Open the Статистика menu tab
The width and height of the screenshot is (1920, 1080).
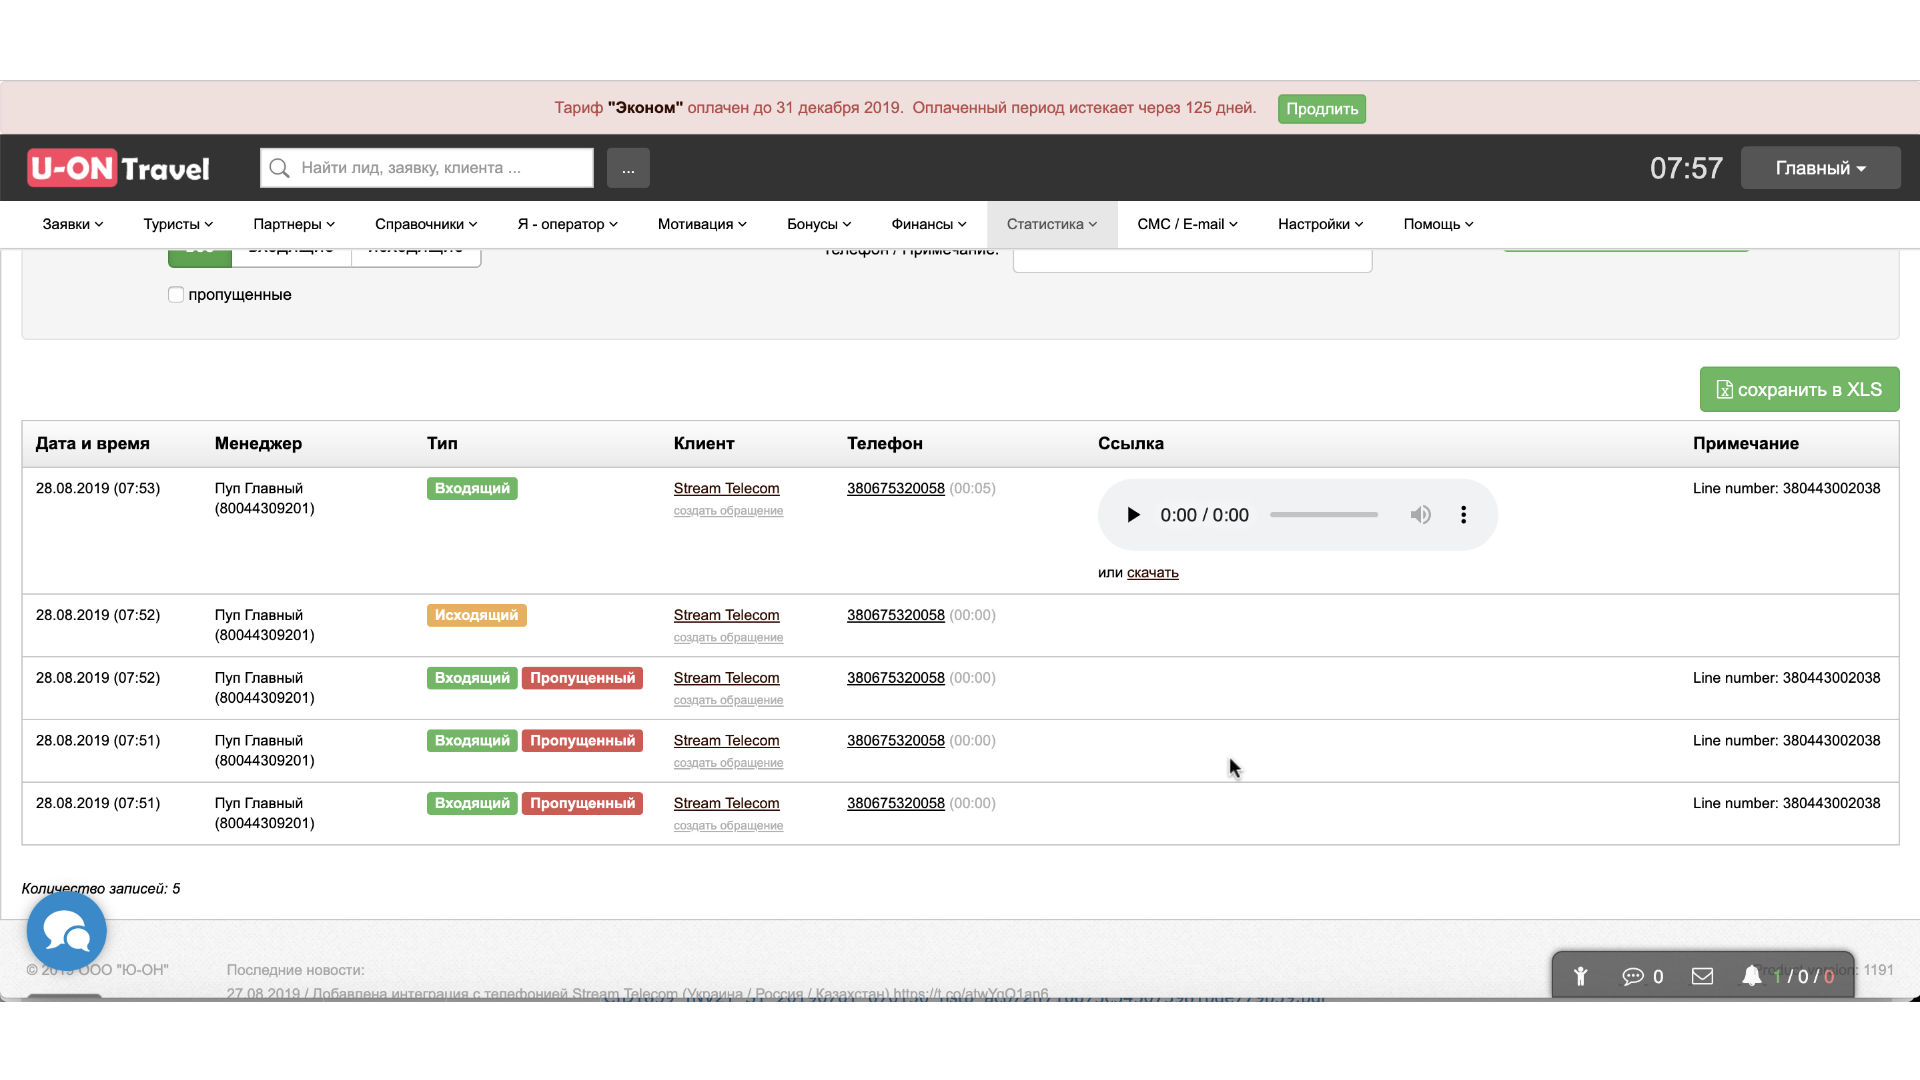[x=1051, y=224]
